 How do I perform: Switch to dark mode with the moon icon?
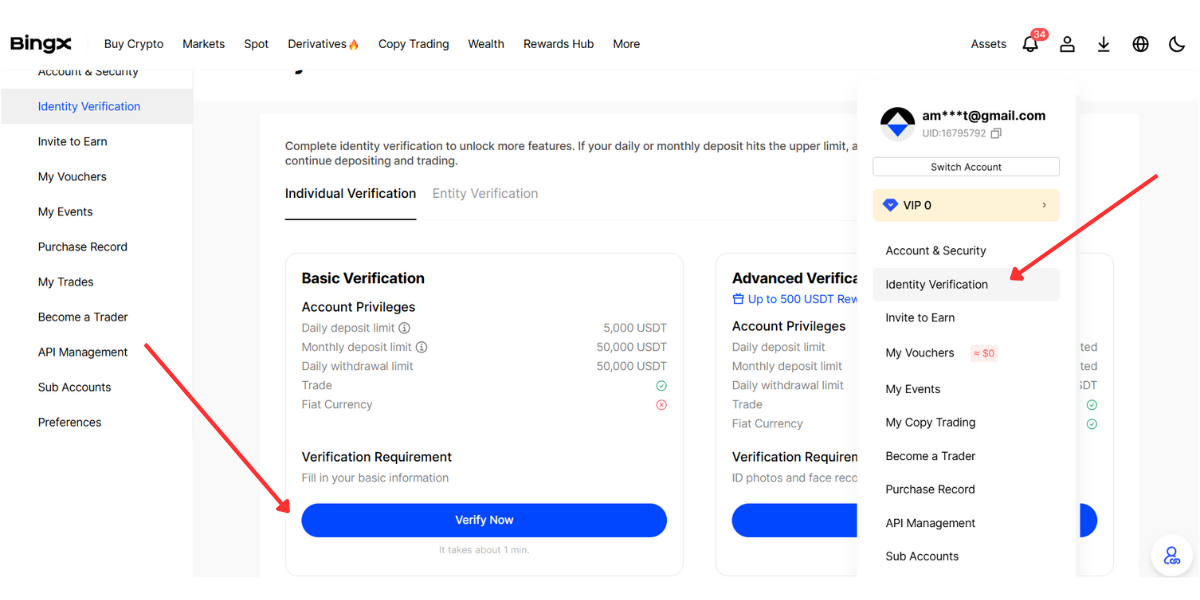point(1176,44)
